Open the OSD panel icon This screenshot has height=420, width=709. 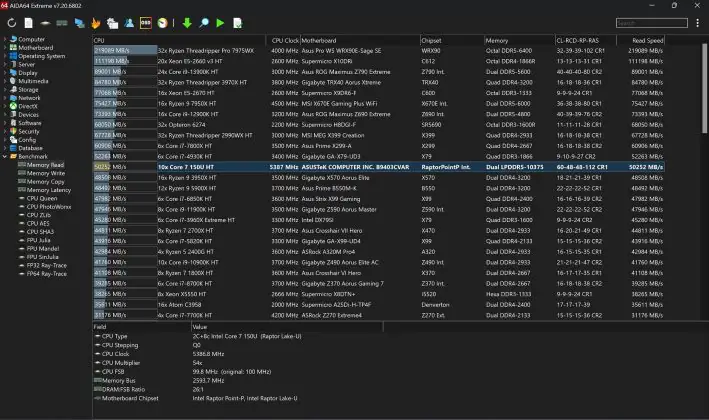146,23
